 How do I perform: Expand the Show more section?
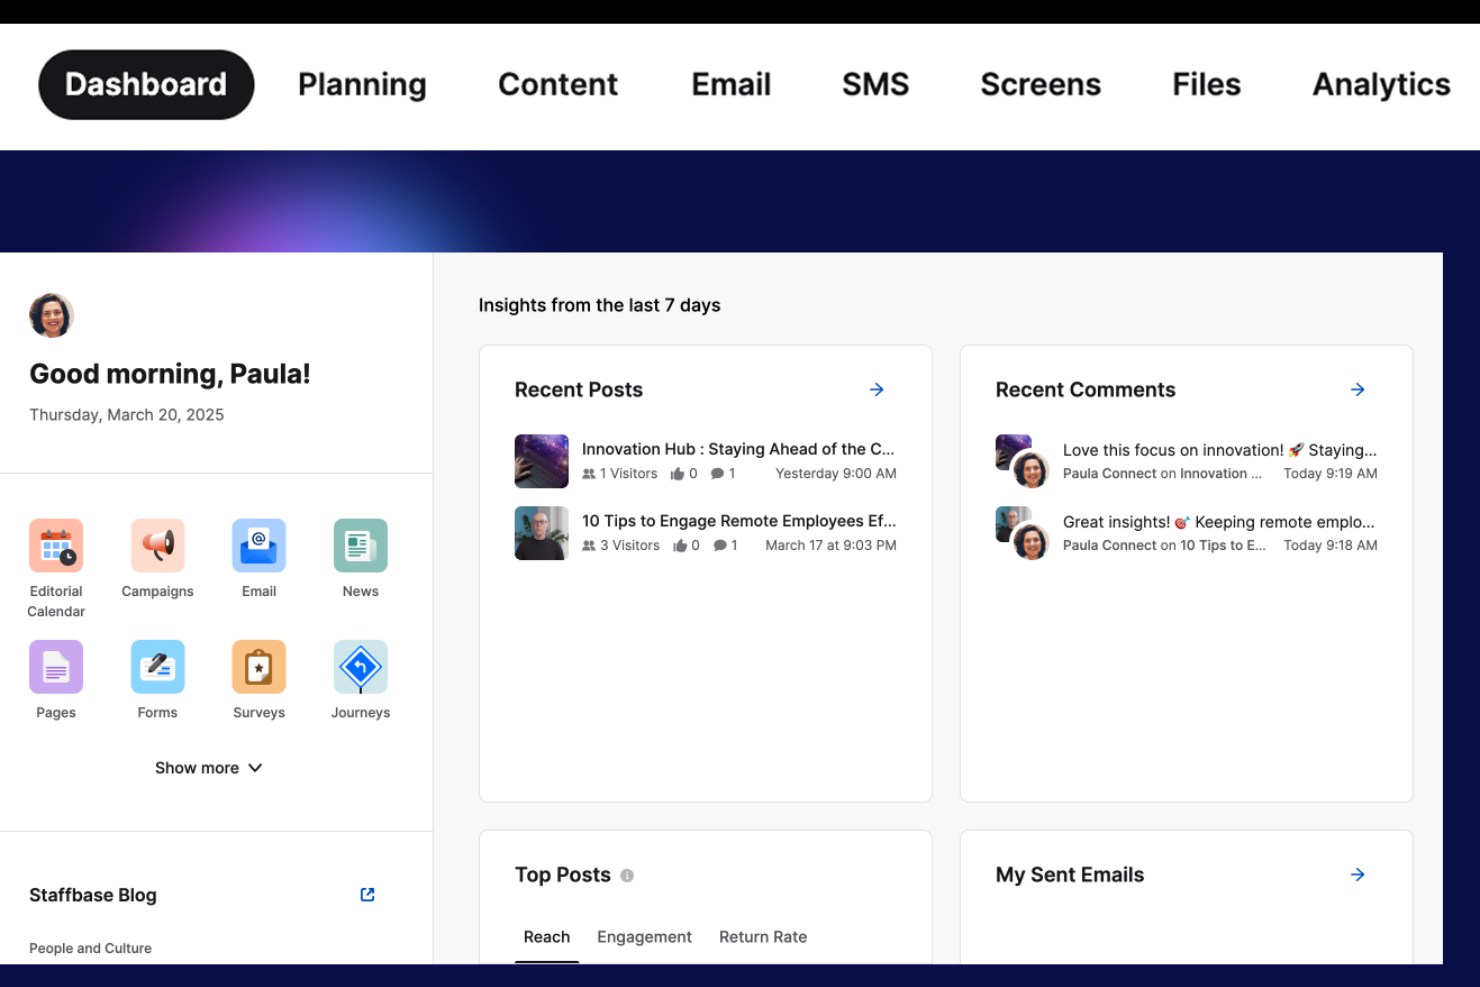pos(209,767)
